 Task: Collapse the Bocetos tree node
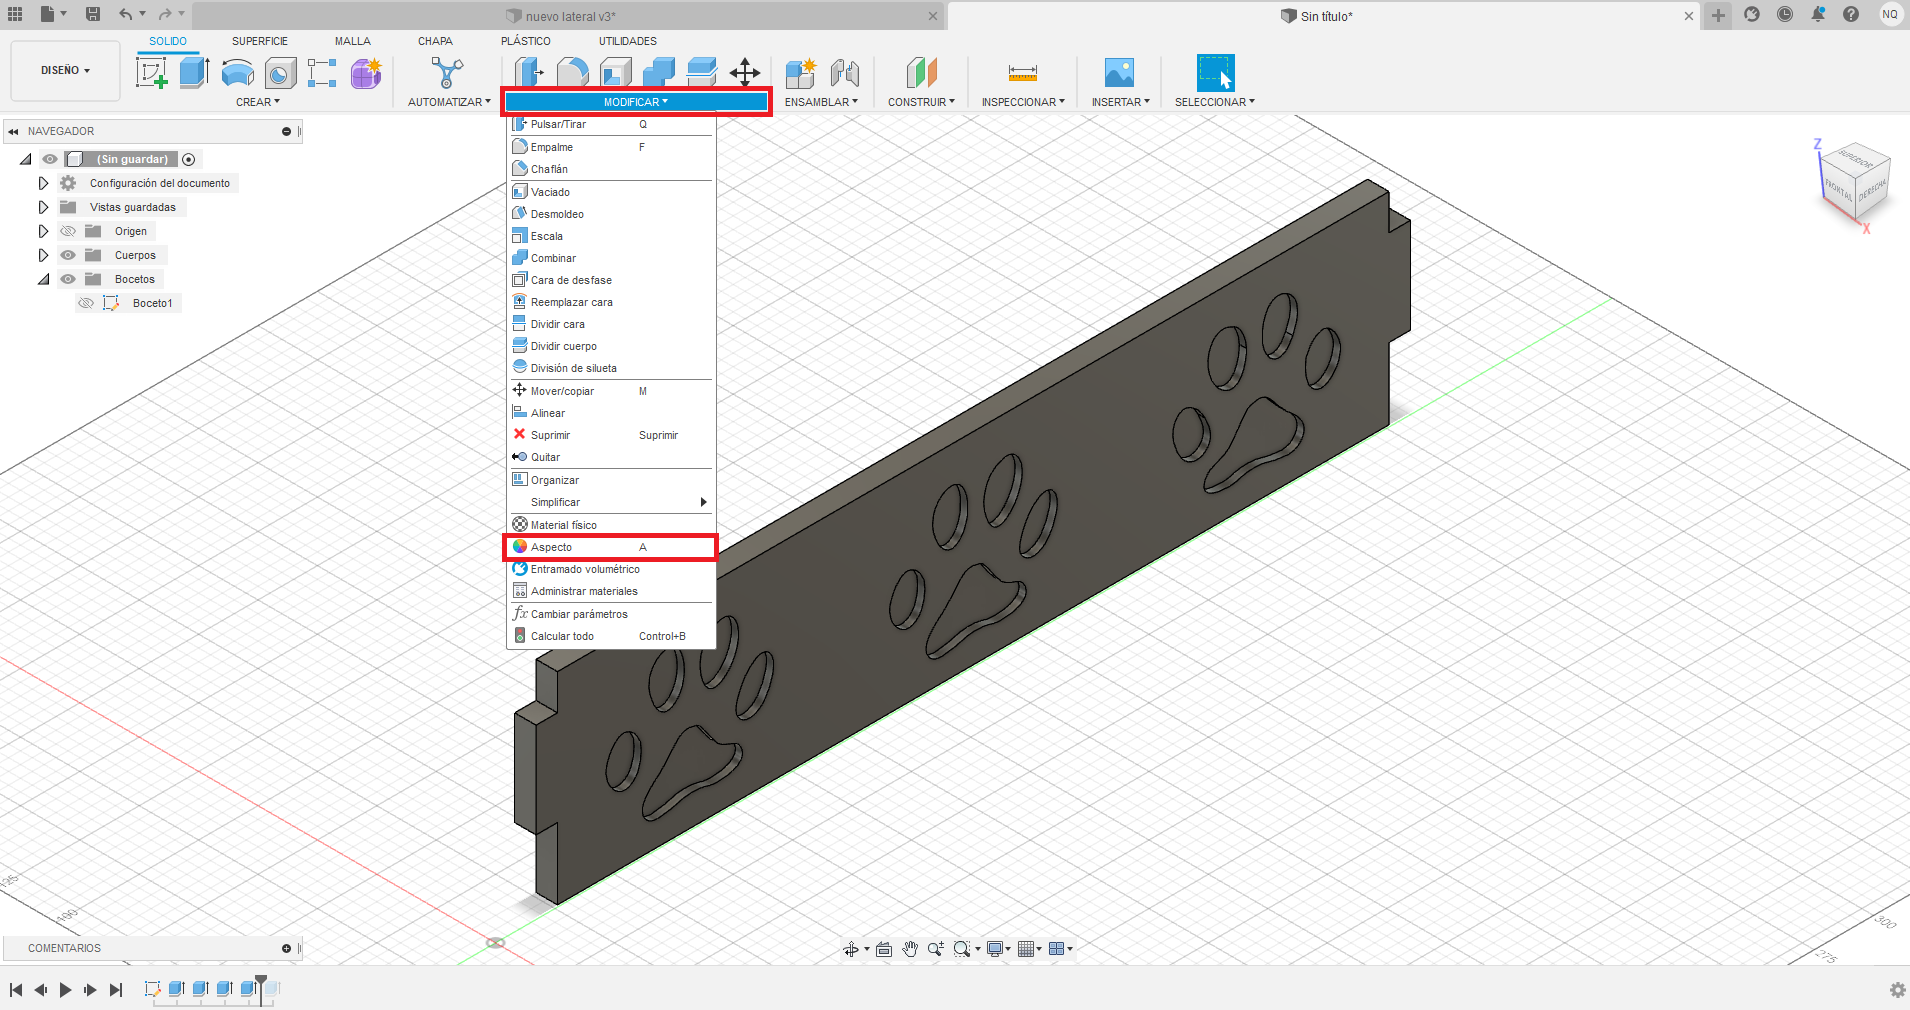coord(44,279)
